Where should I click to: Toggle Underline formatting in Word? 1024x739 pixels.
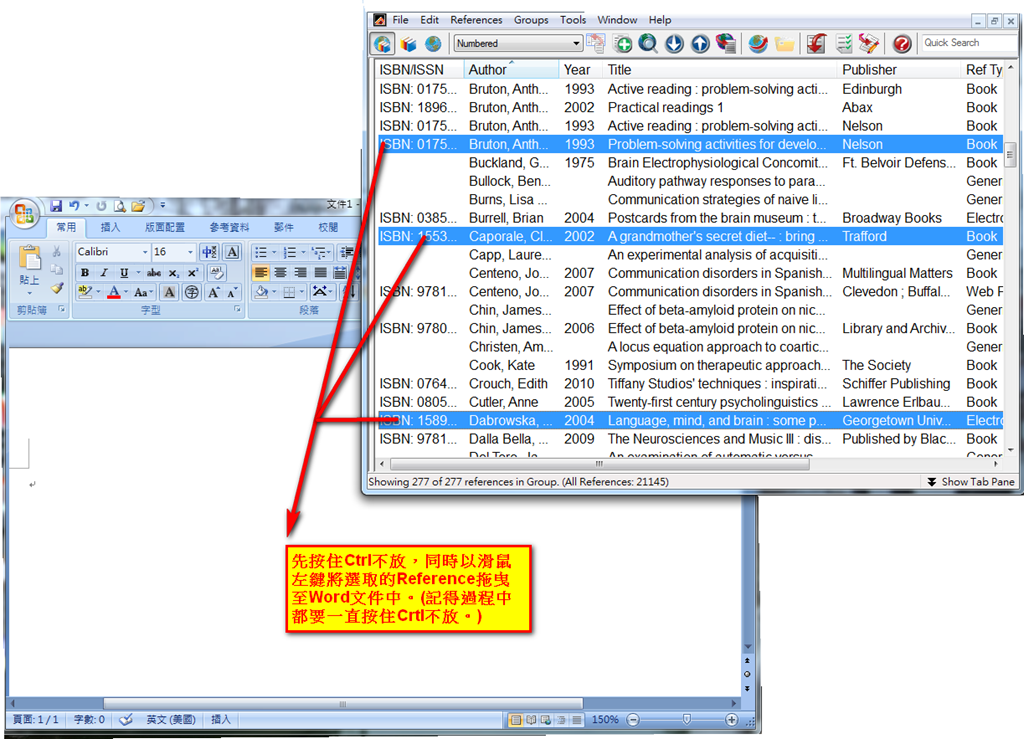click(123, 273)
